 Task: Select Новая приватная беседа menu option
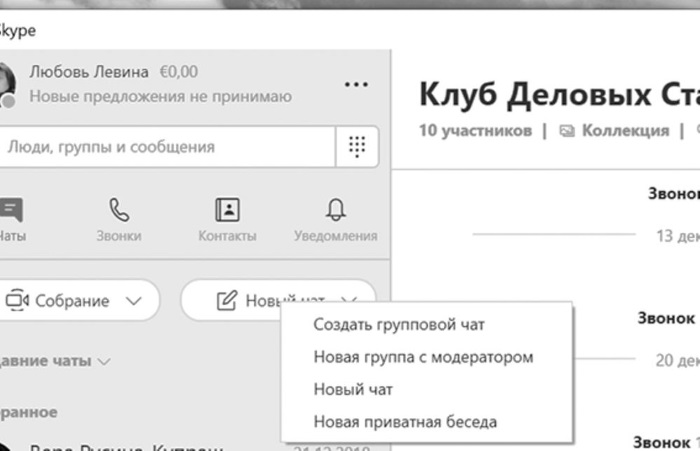405,421
